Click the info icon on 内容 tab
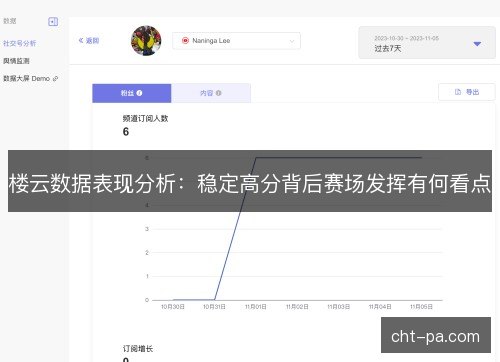This screenshot has width=500, height=362. 219,93
